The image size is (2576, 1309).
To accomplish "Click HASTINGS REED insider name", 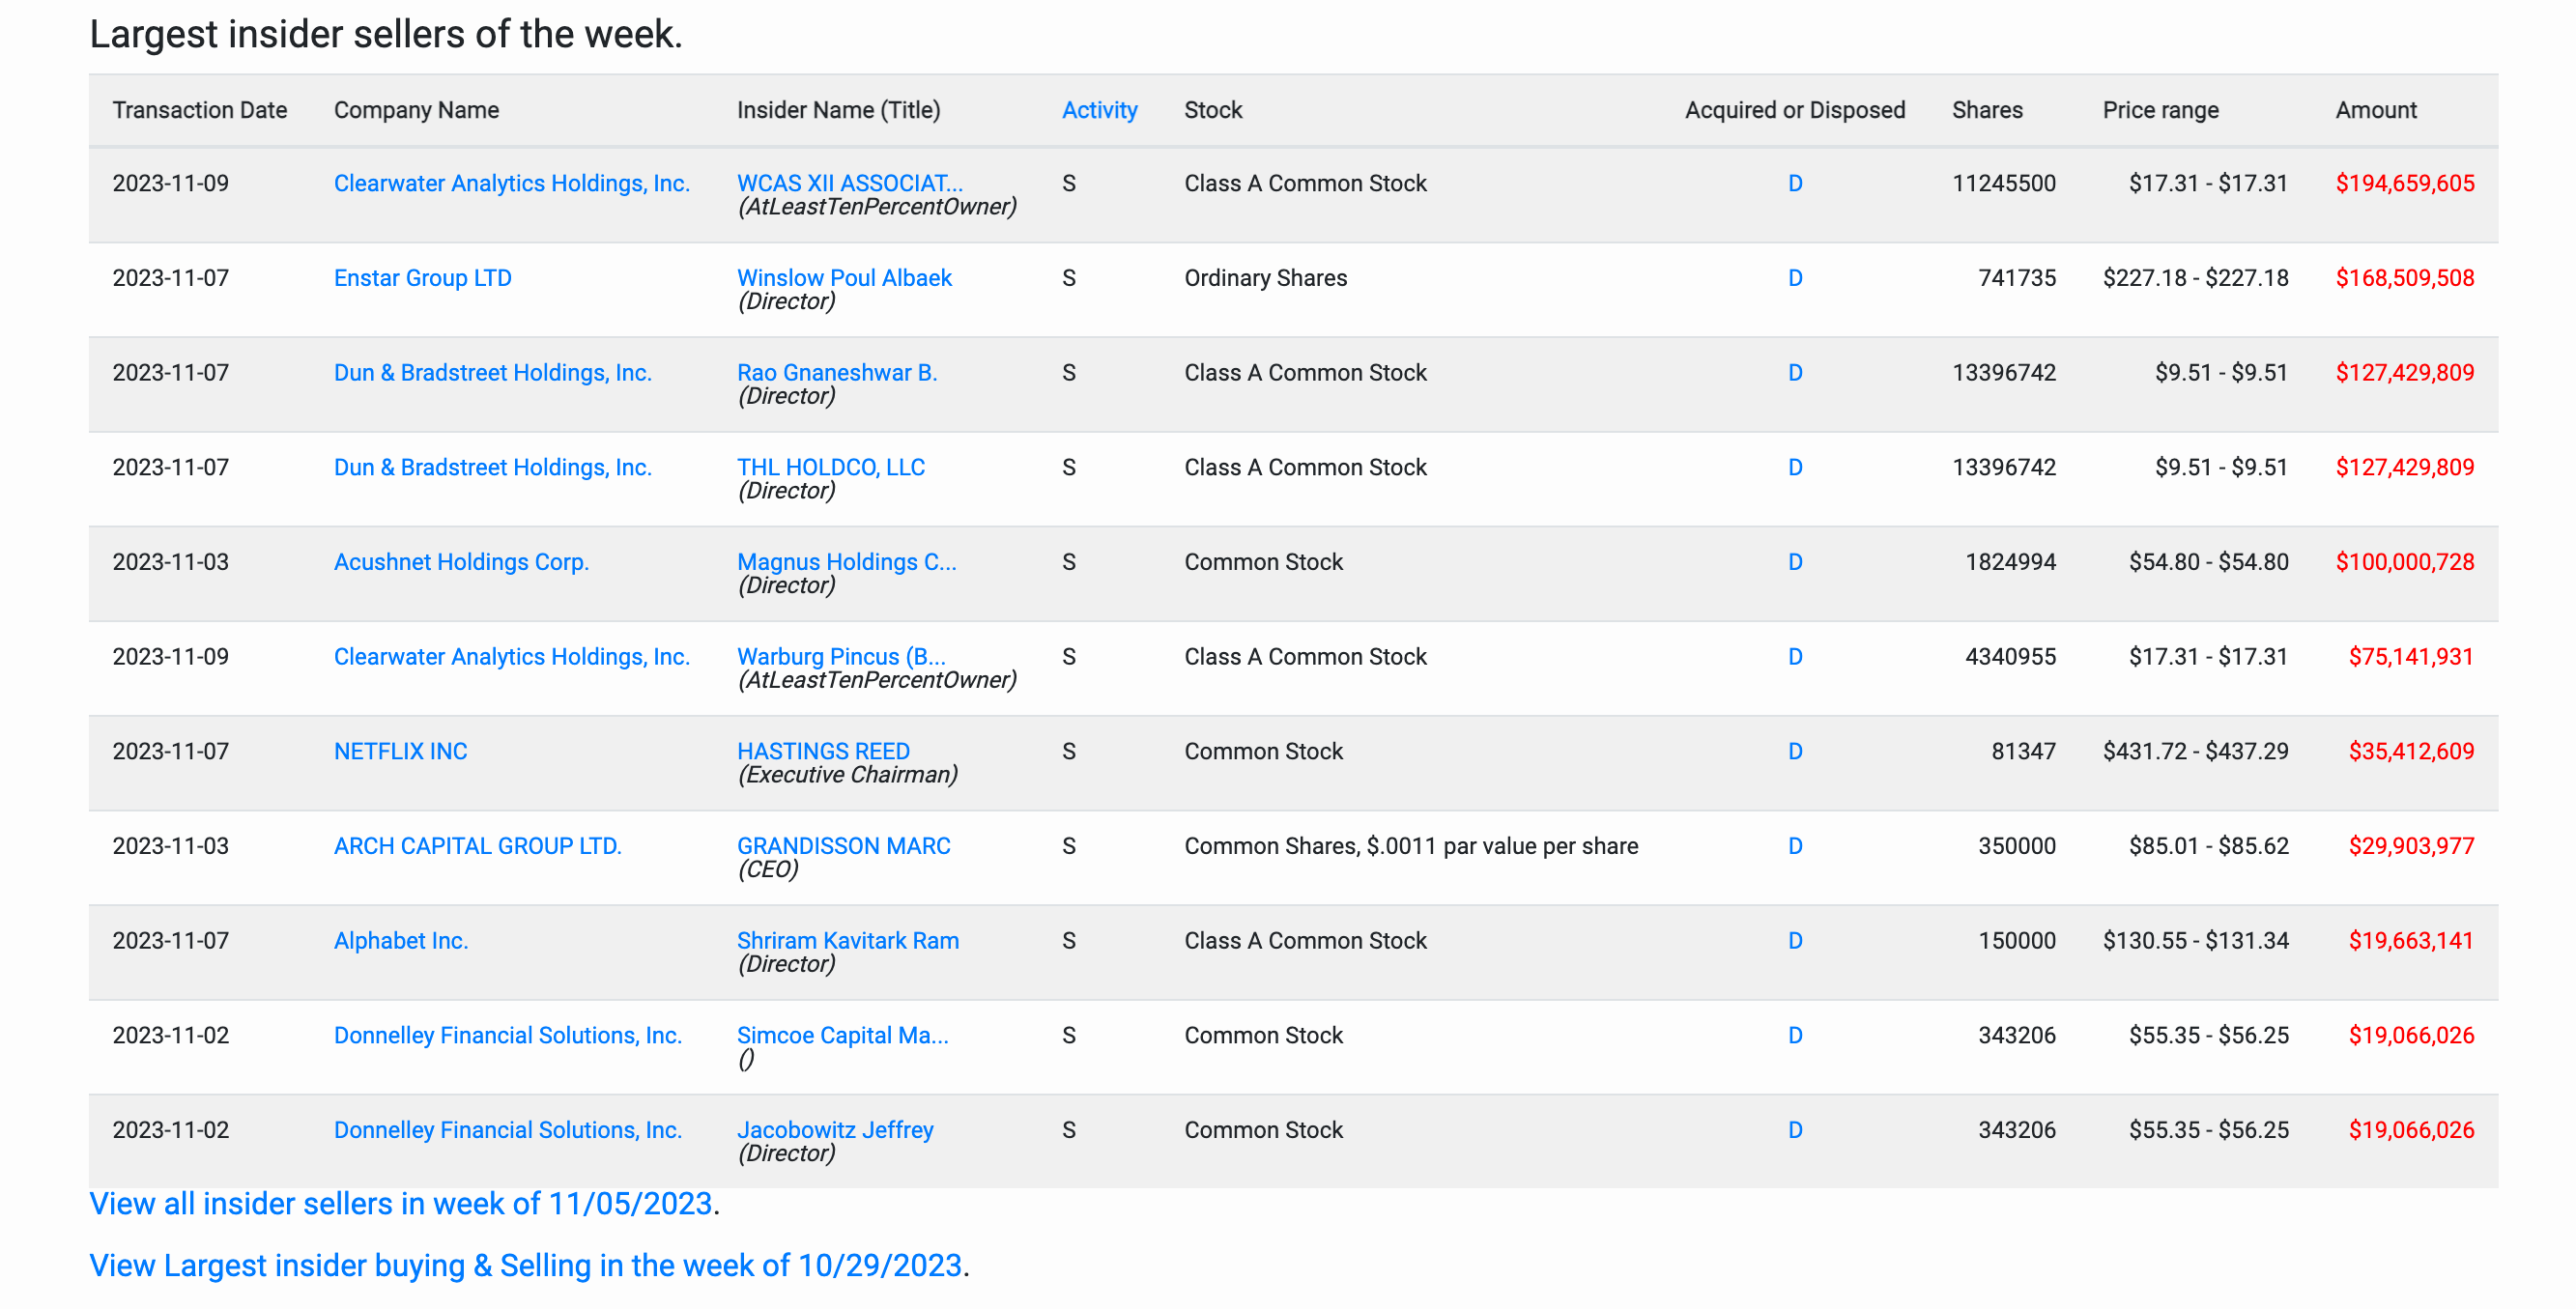I will point(822,751).
